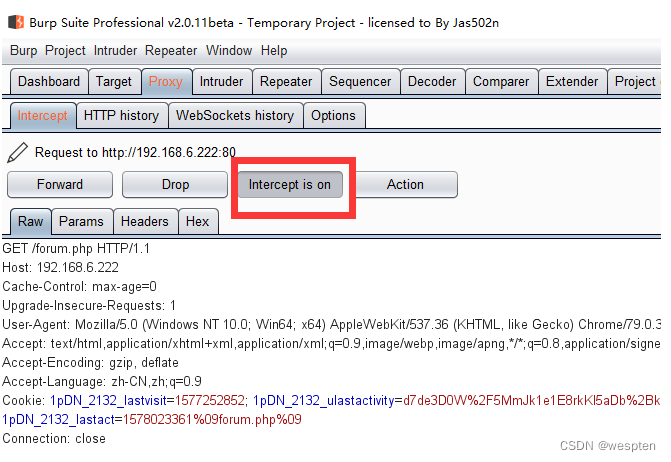This screenshot has height=462, width=671.
Task: Click the Forward button
Action: (x=60, y=185)
